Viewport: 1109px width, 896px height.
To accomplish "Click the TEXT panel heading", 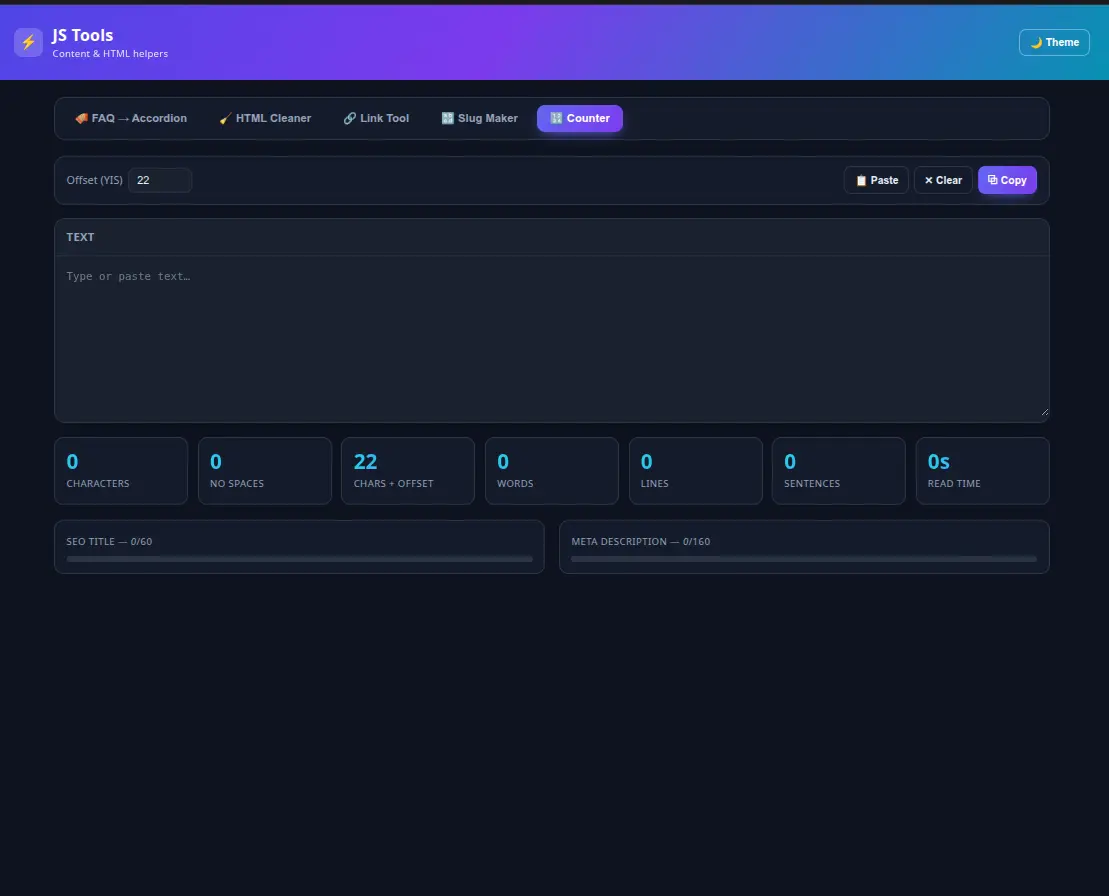I will [x=80, y=237].
